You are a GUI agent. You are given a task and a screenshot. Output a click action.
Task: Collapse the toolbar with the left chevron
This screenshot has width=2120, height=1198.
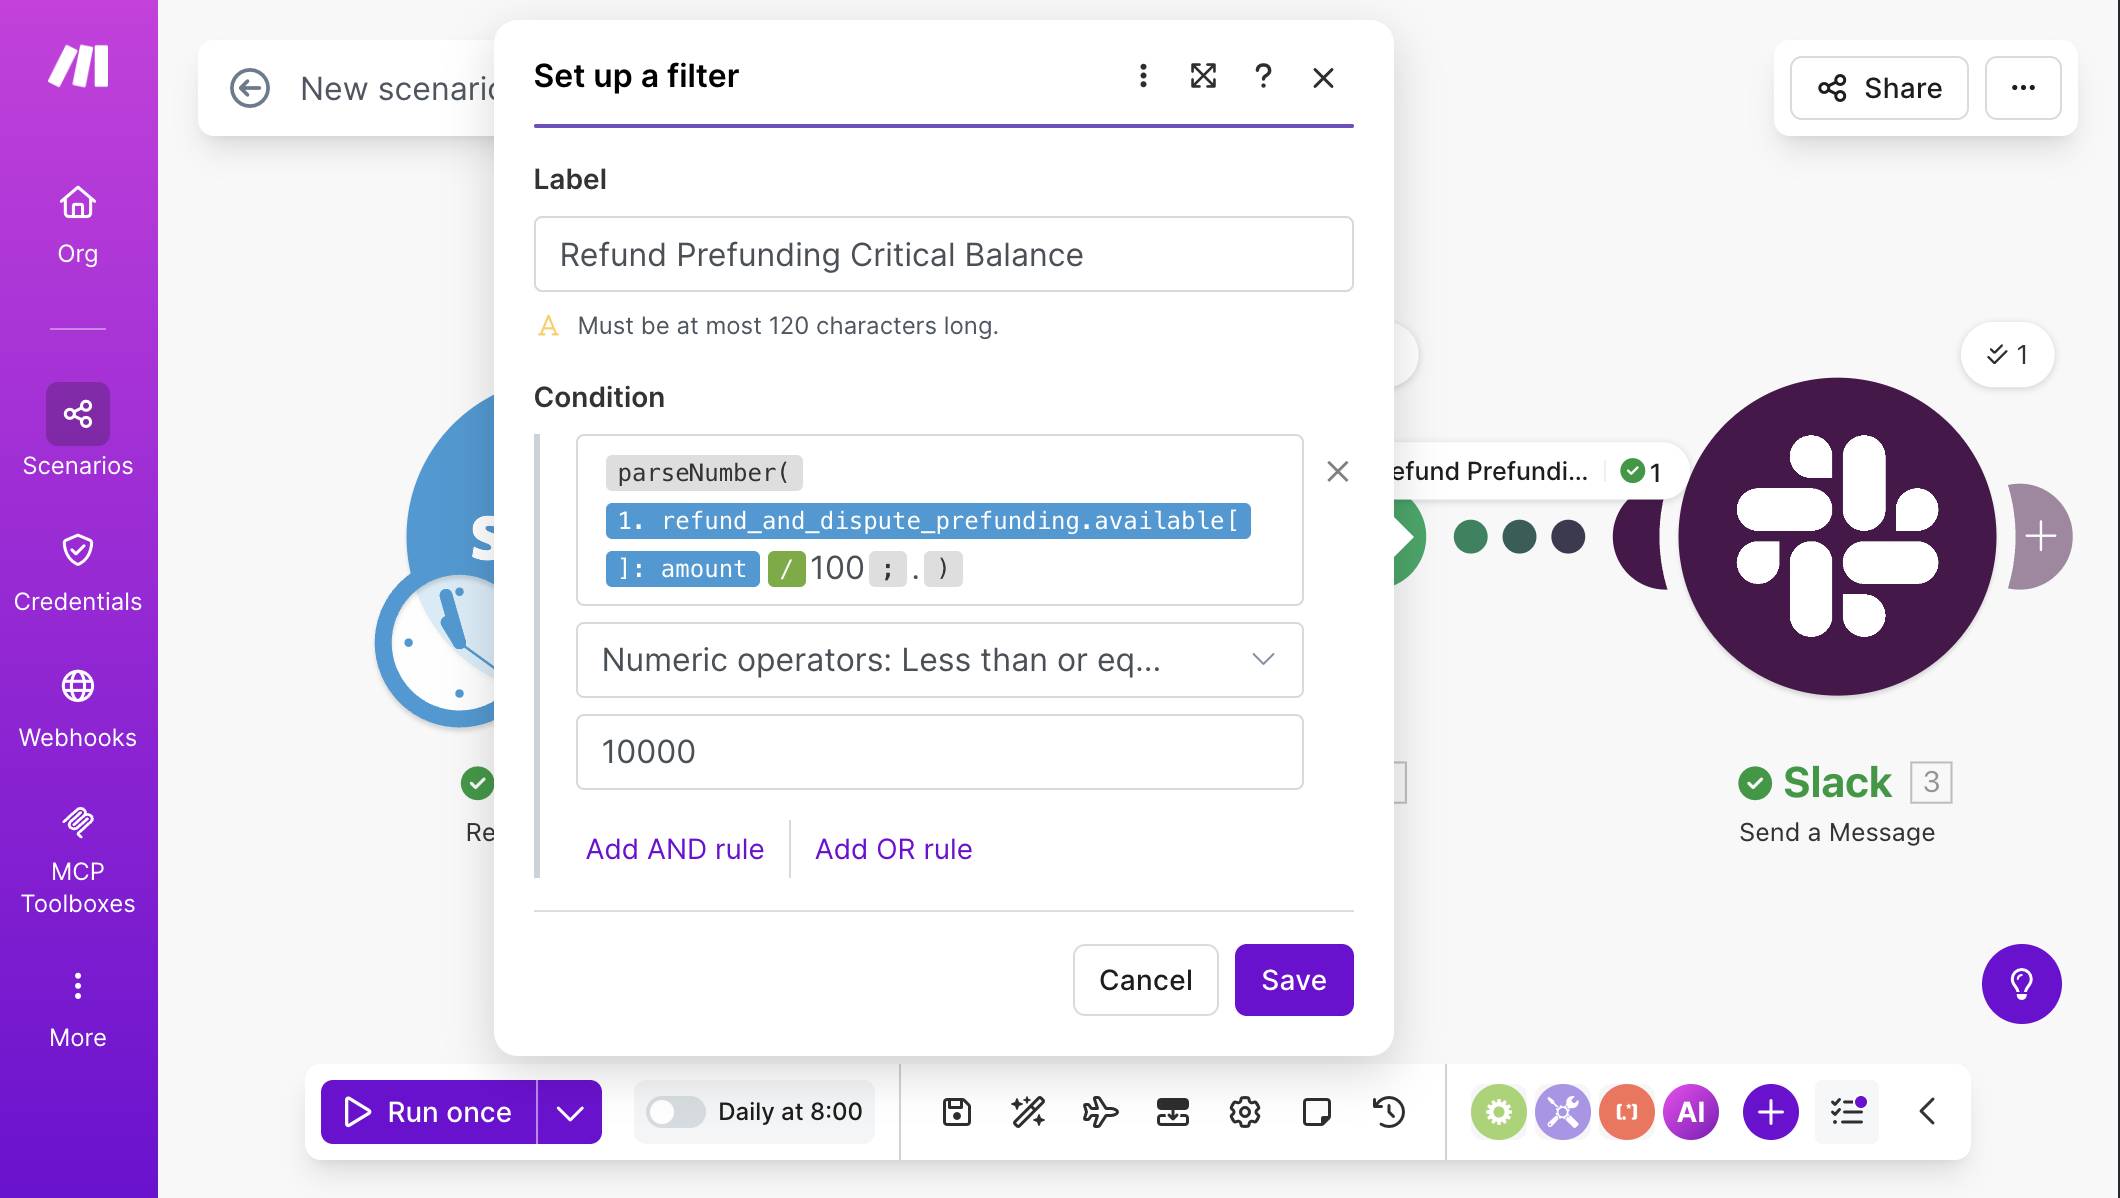[x=1925, y=1111]
